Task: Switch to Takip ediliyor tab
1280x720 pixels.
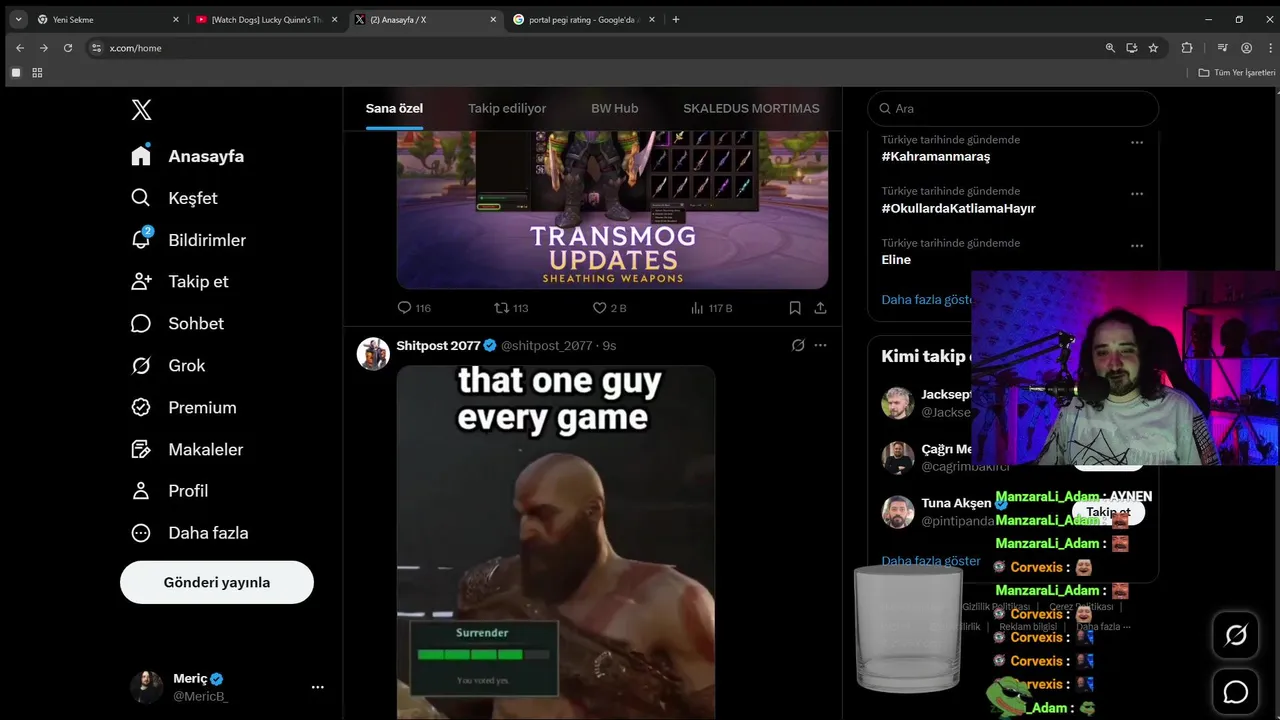Action: coord(507,108)
